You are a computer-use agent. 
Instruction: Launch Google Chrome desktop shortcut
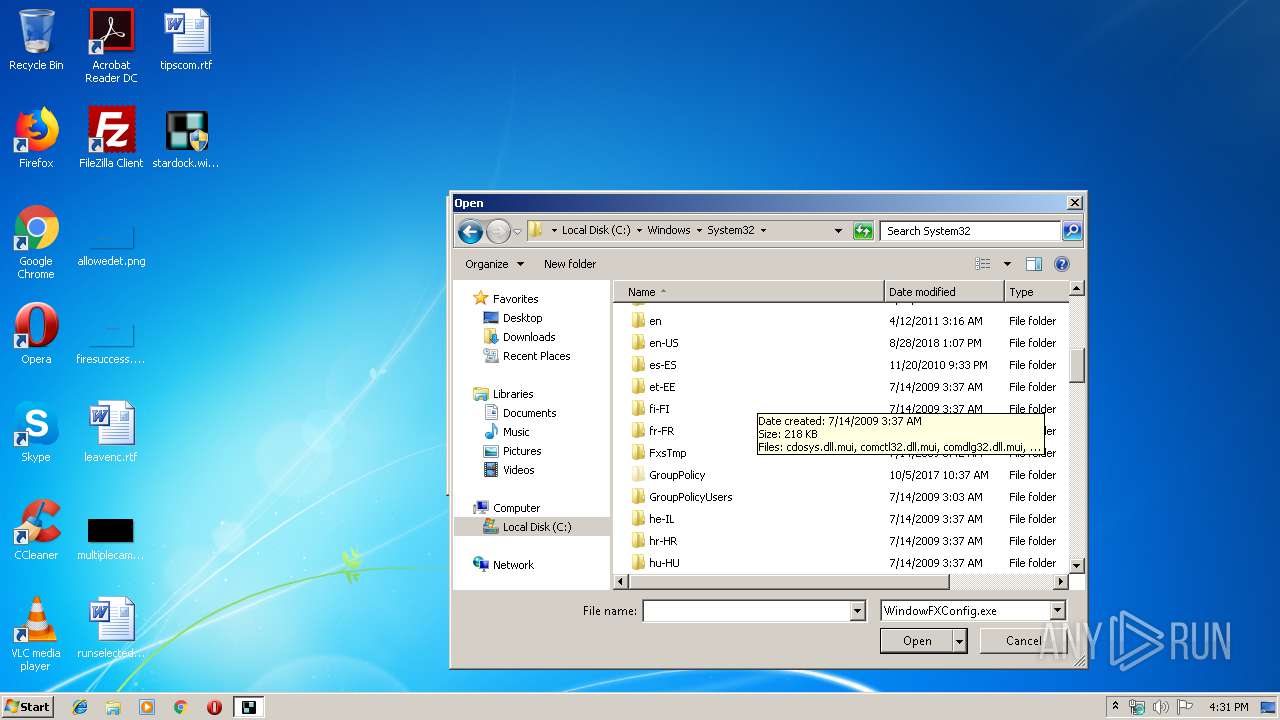click(36, 242)
